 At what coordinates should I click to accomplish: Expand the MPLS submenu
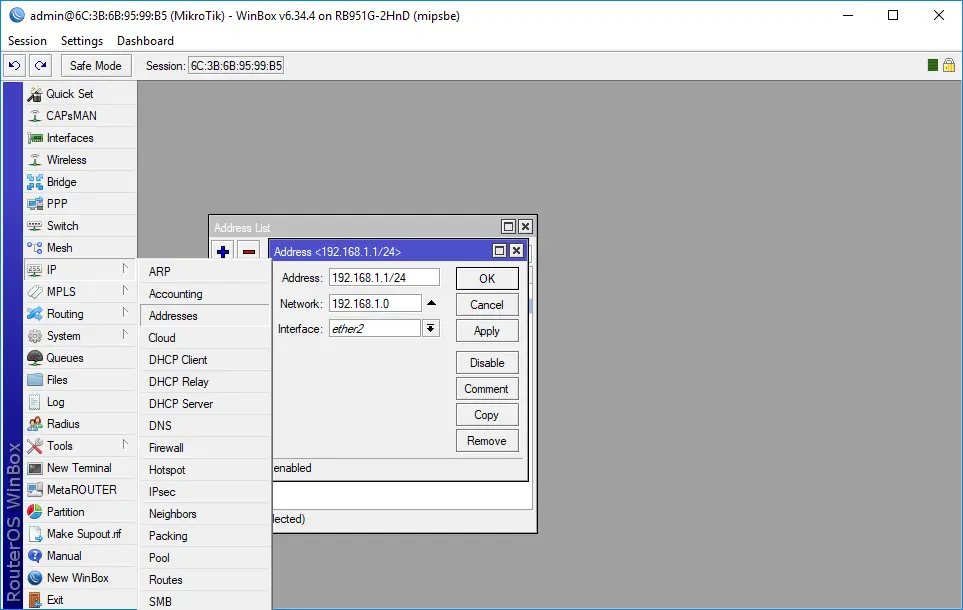click(x=80, y=292)
